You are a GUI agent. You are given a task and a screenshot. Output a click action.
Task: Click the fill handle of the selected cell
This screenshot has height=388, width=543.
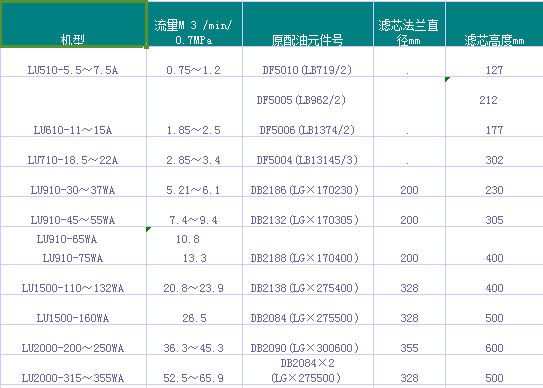point(146,46)
